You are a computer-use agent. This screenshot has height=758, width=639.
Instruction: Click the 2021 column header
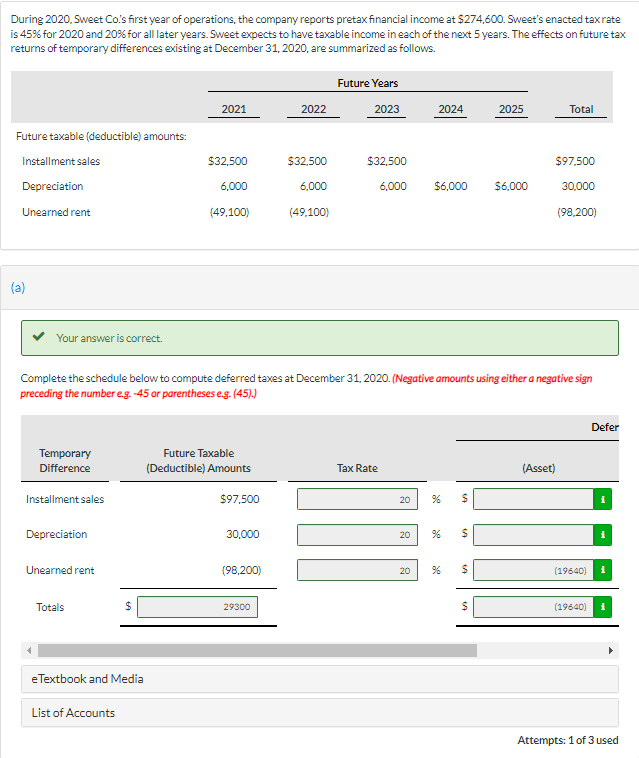234,109
